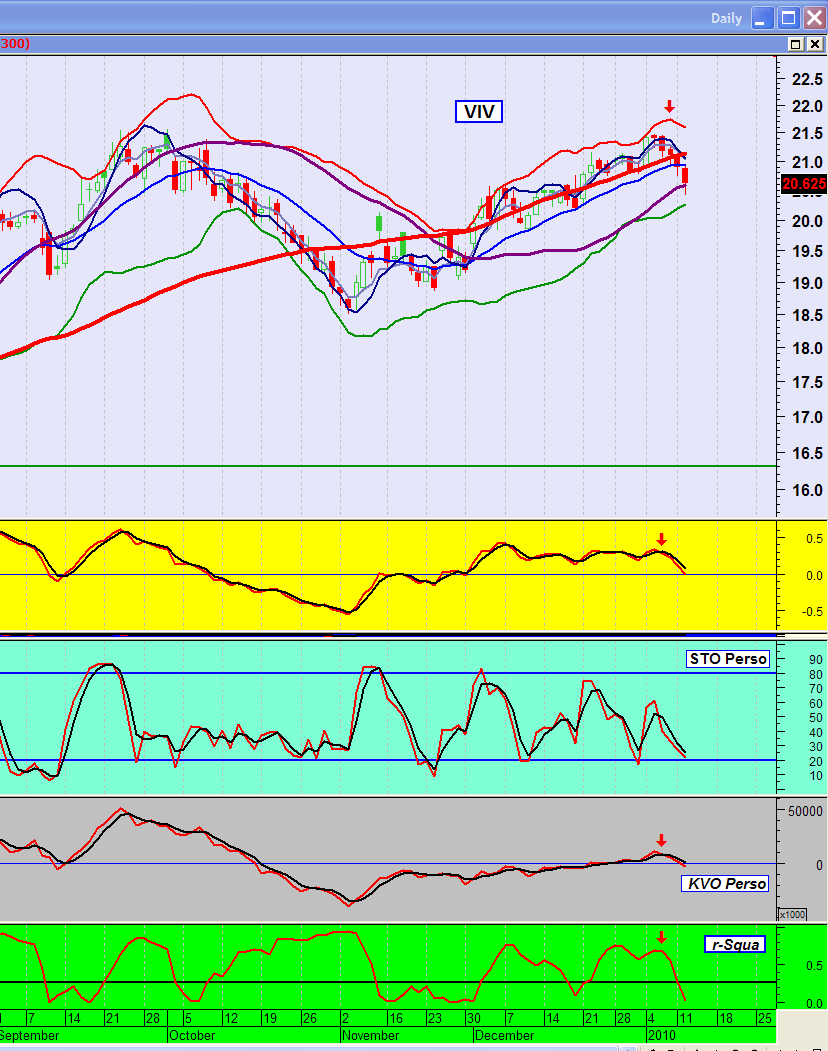Click the 22.5 price axis value
Viewport: 828px width, 1051px height.
pos(807,79)
